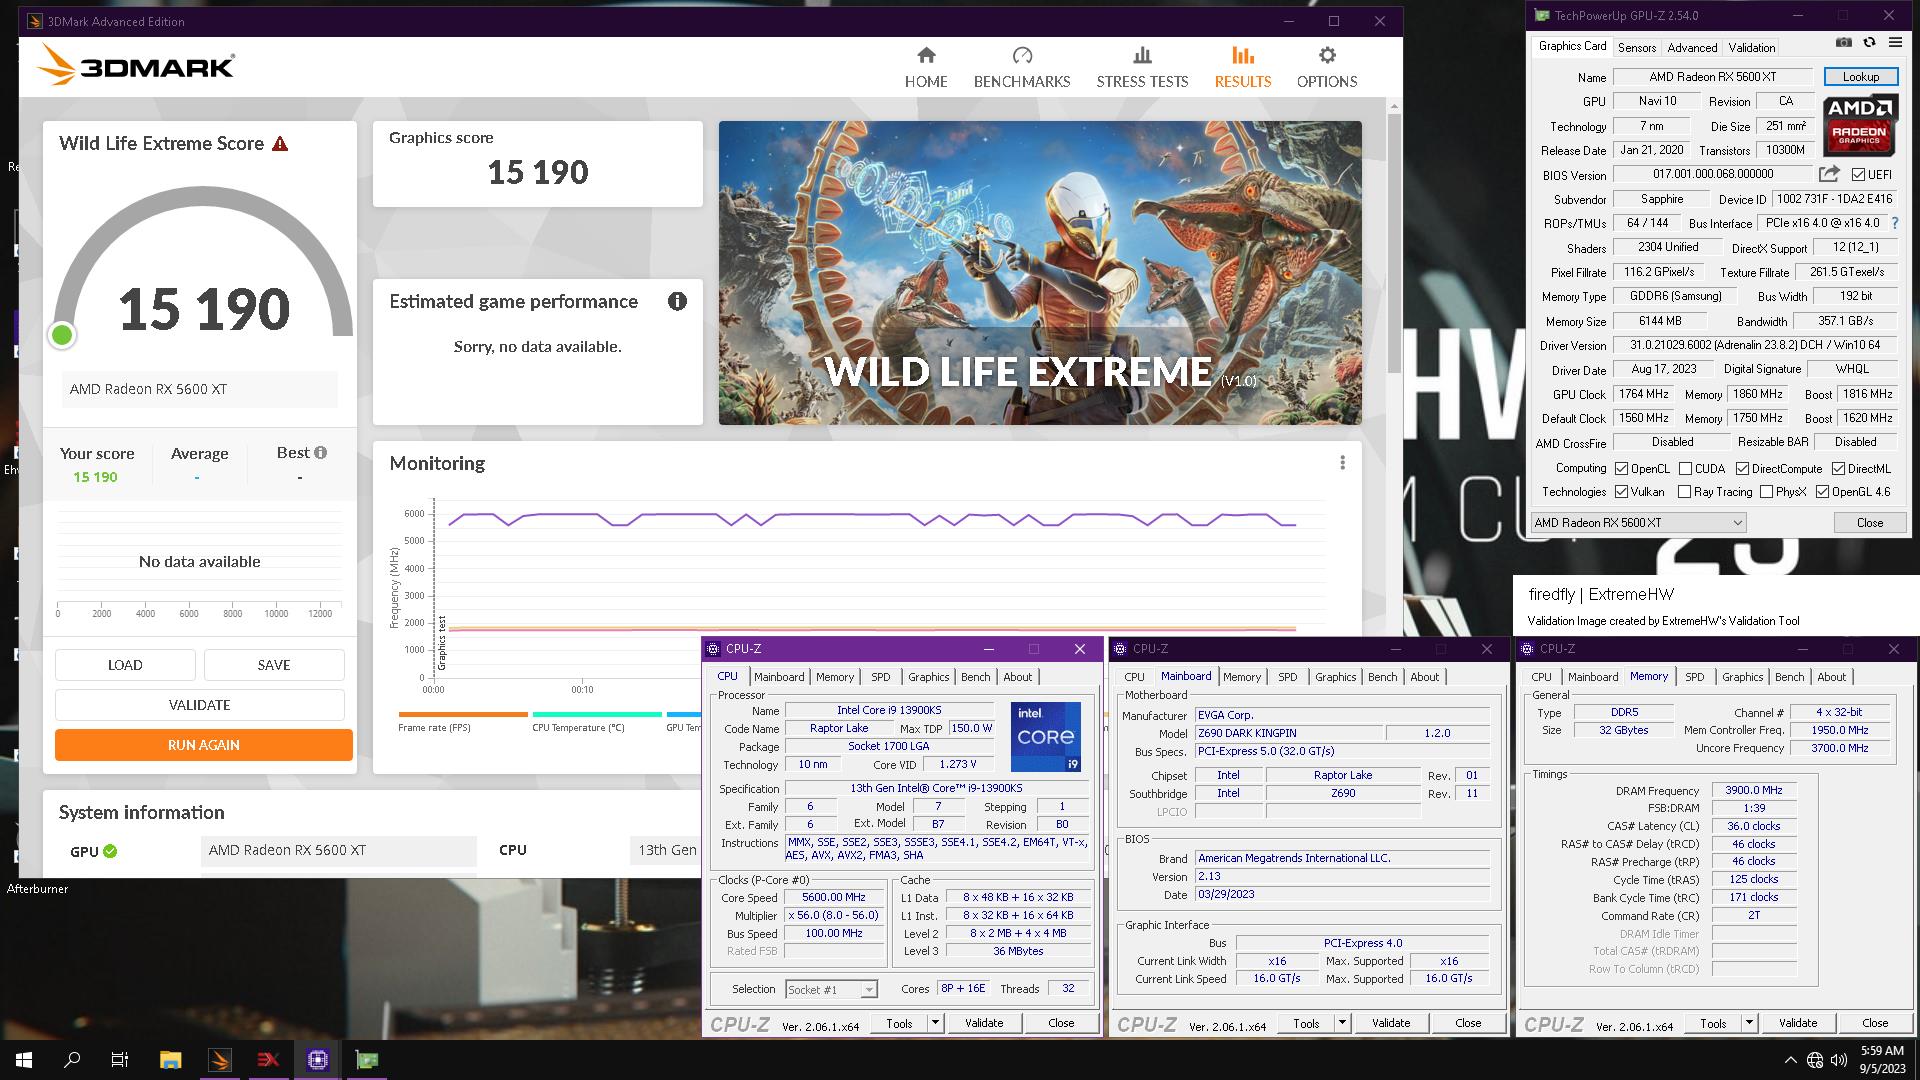This screenshot has height=1080, width=1920.
Task: Go to the RESULTS section in 3DMark
Action: click(x=1242, y=67)
